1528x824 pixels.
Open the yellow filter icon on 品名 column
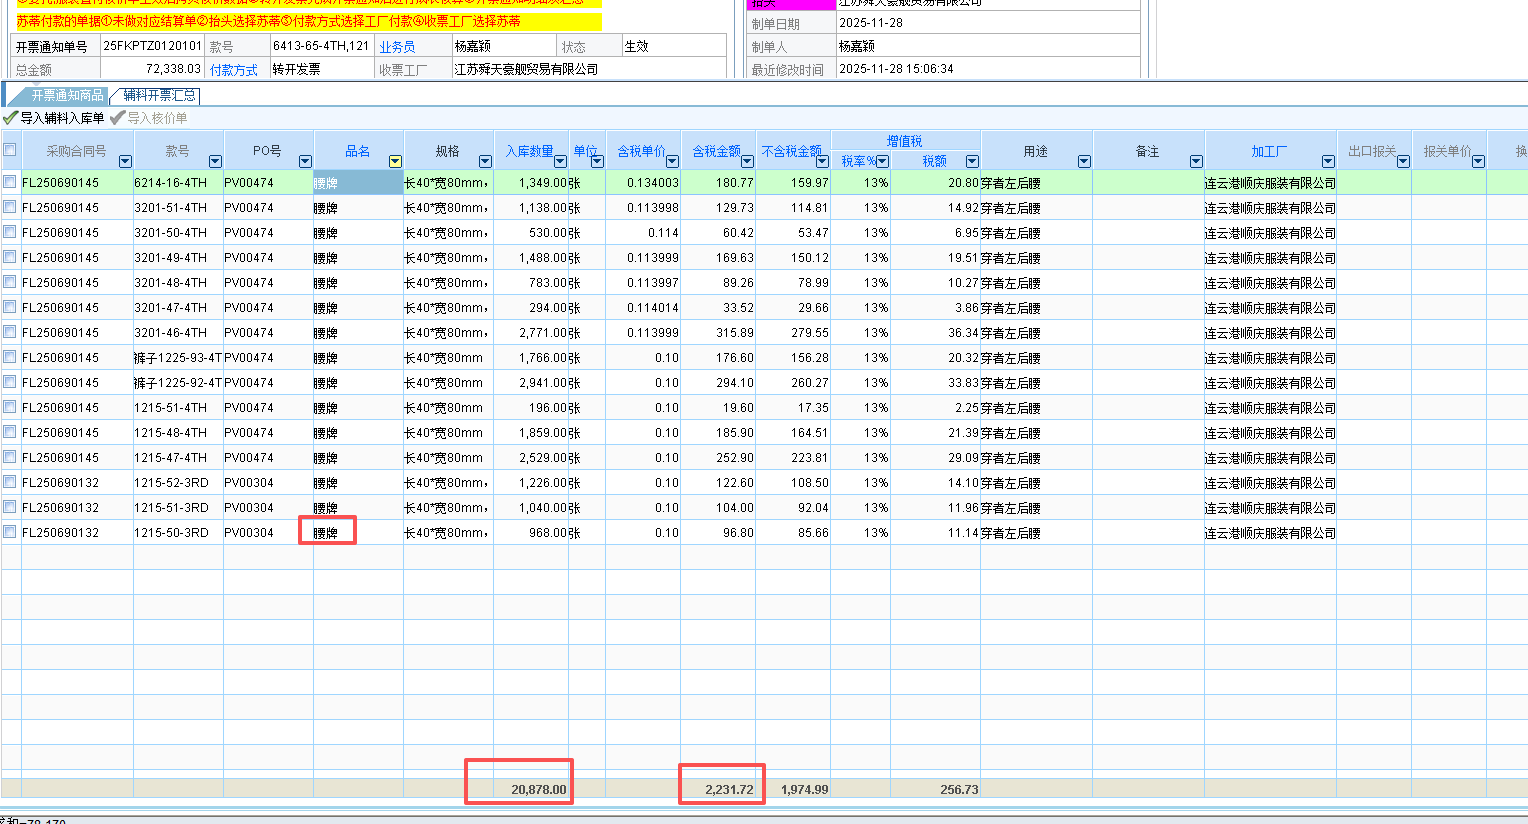pyautogui.click(x=395, y=162)
